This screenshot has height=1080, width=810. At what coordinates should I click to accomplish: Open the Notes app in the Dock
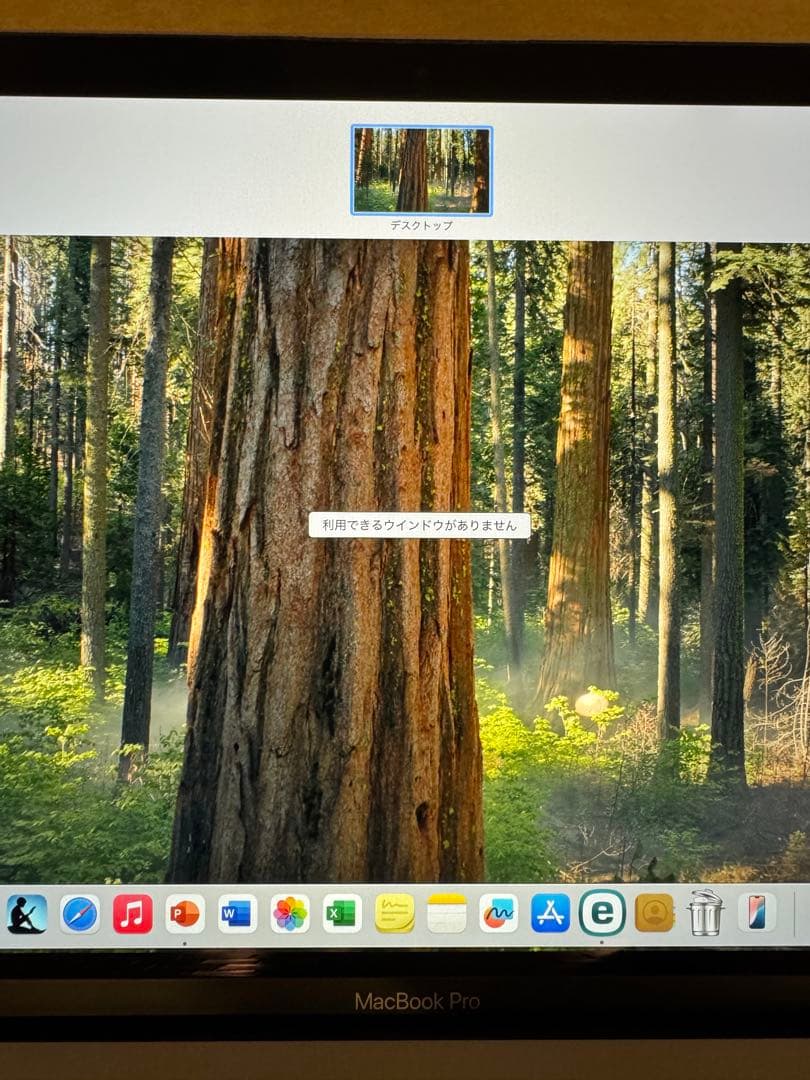(x=447, y=913)
